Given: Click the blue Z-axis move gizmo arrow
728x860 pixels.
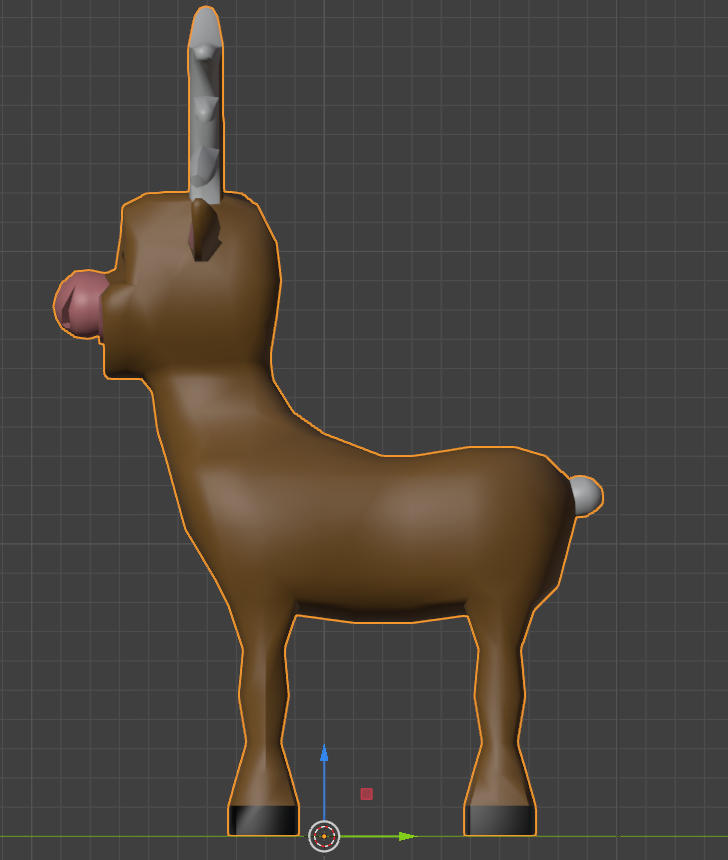Looking at the screenshot, I should click(324, 754).
